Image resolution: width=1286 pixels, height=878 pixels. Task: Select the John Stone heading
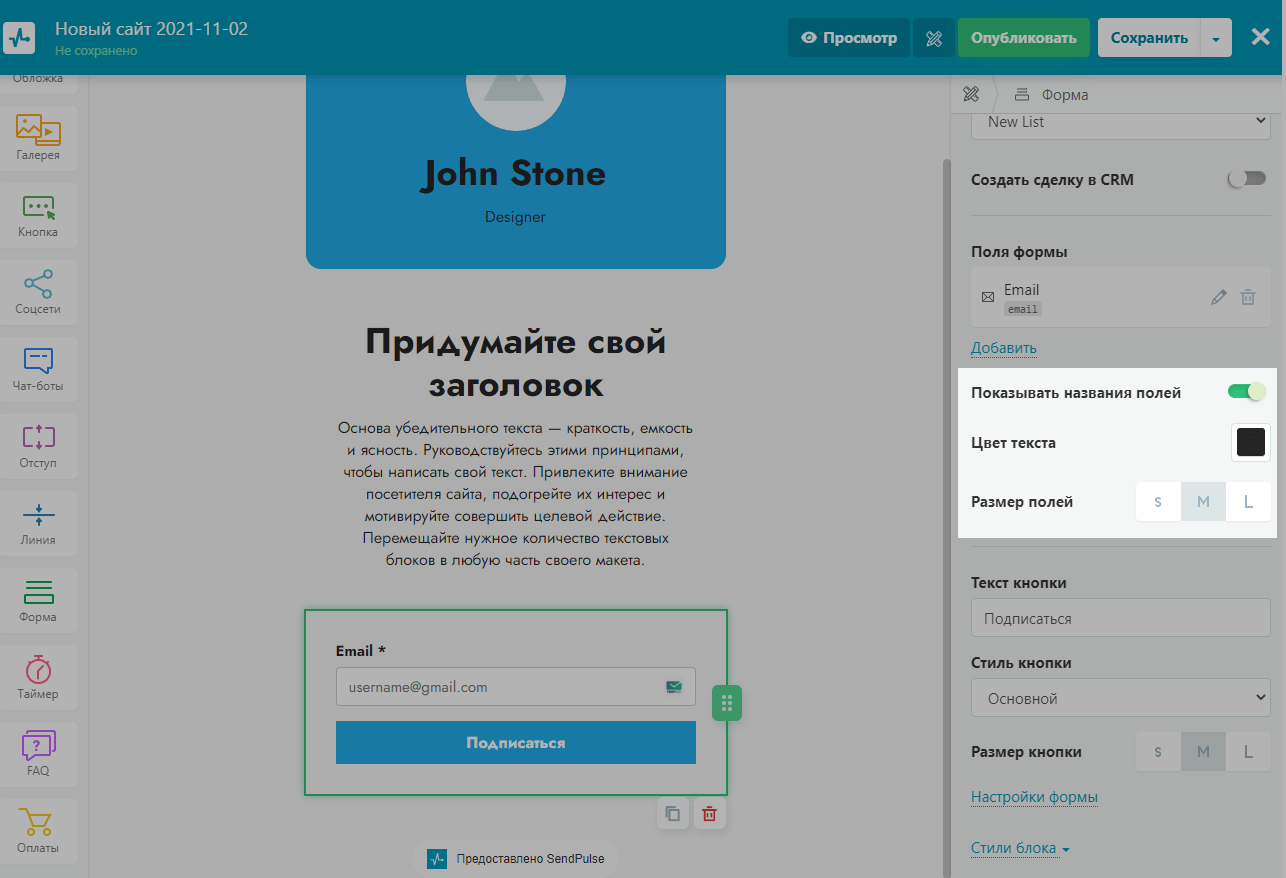(515, 174)
